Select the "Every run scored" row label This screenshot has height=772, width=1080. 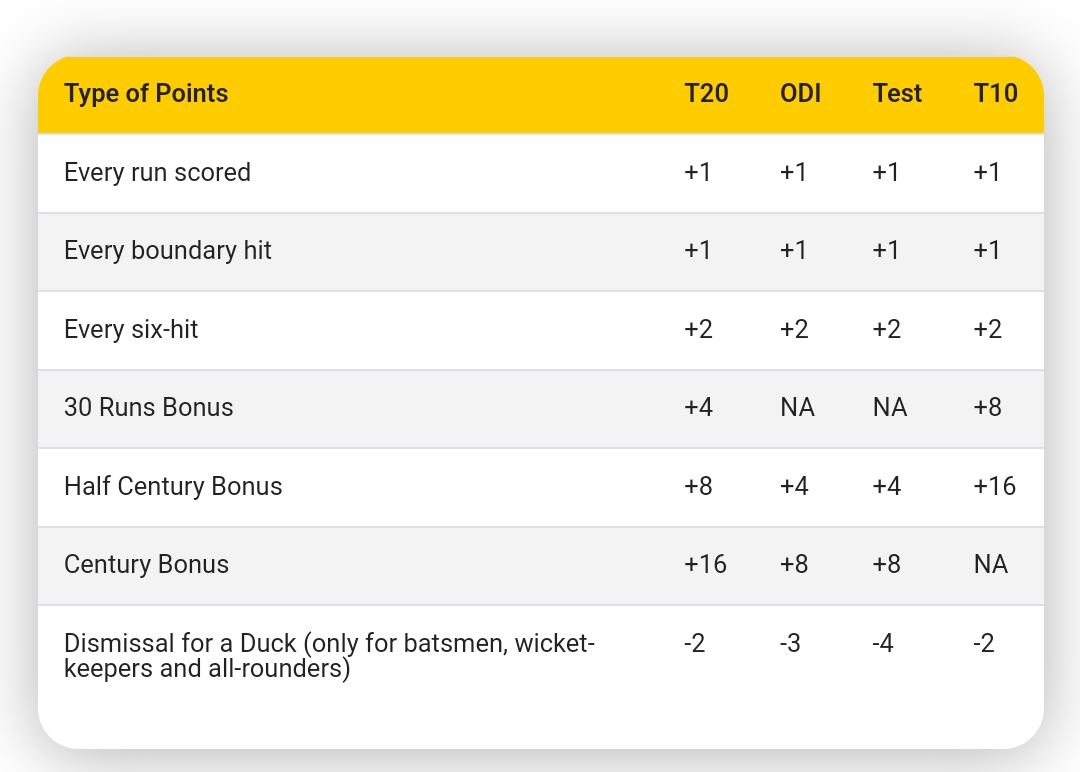[157, 173]
